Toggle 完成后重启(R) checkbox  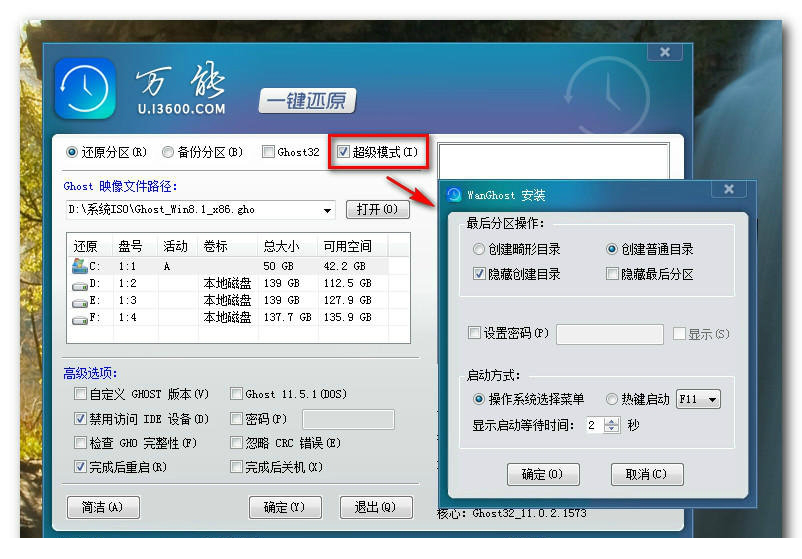click(x=80, y=466)
